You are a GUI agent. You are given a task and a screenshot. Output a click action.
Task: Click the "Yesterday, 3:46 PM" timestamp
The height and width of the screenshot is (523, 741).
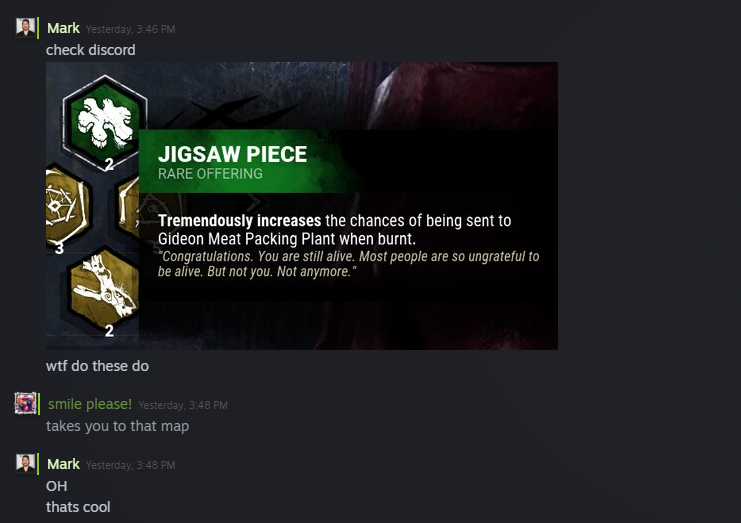coord(130,29)
